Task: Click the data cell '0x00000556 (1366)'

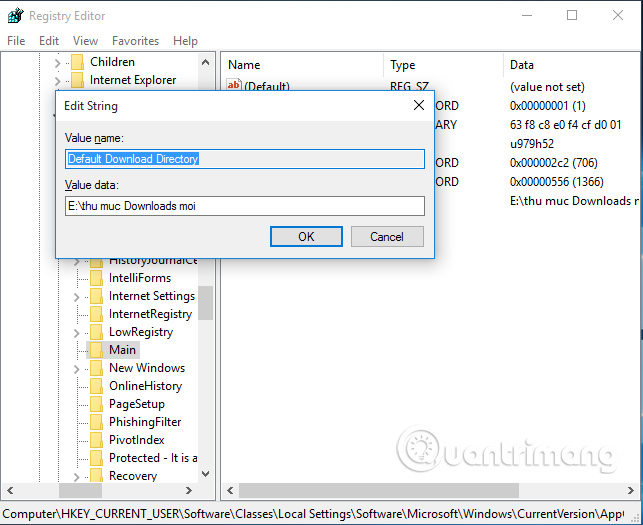Action: click(557, 182)
